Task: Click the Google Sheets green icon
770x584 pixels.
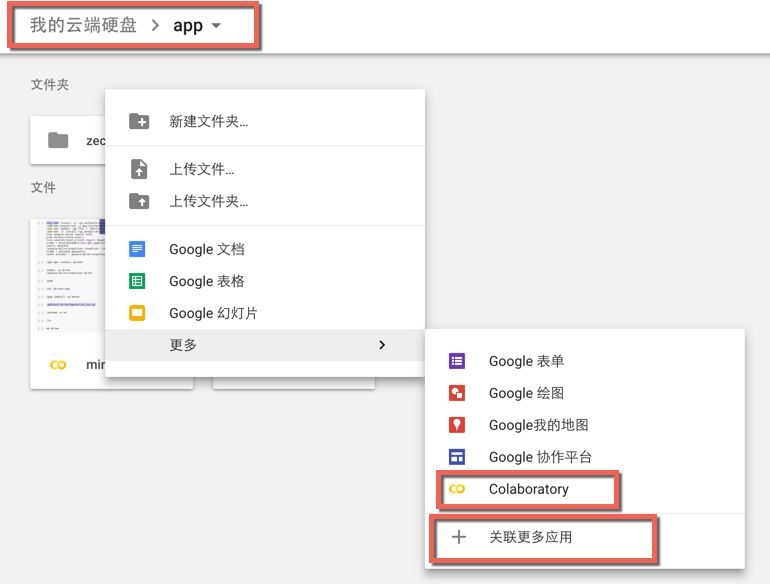Action: [x=137, y=281]
